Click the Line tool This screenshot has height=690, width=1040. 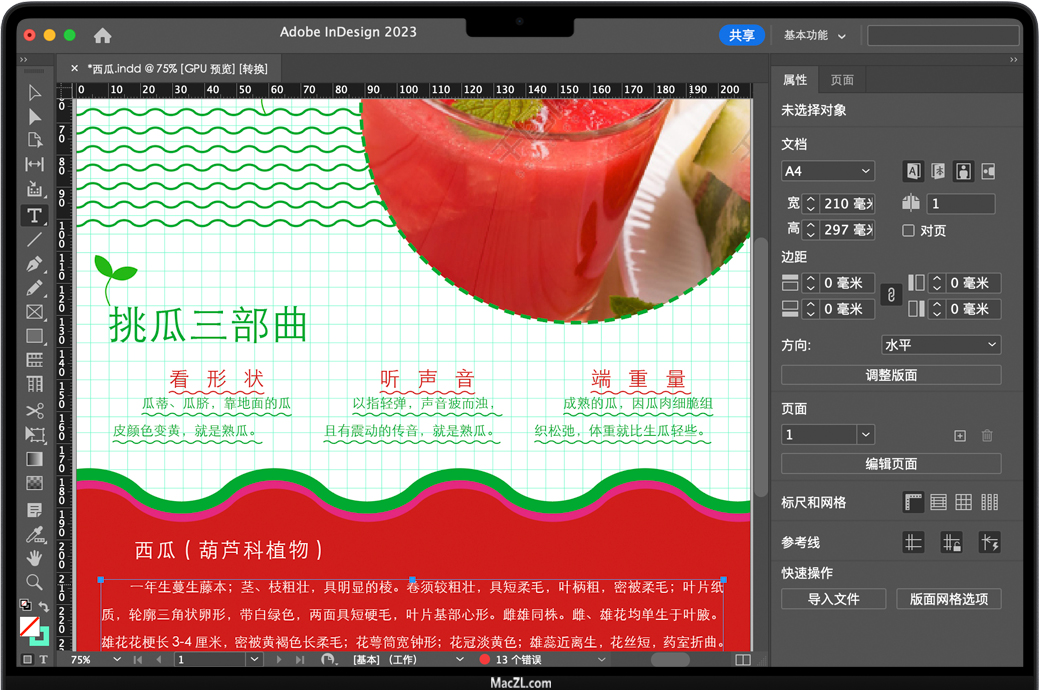[x=34, y=240]
